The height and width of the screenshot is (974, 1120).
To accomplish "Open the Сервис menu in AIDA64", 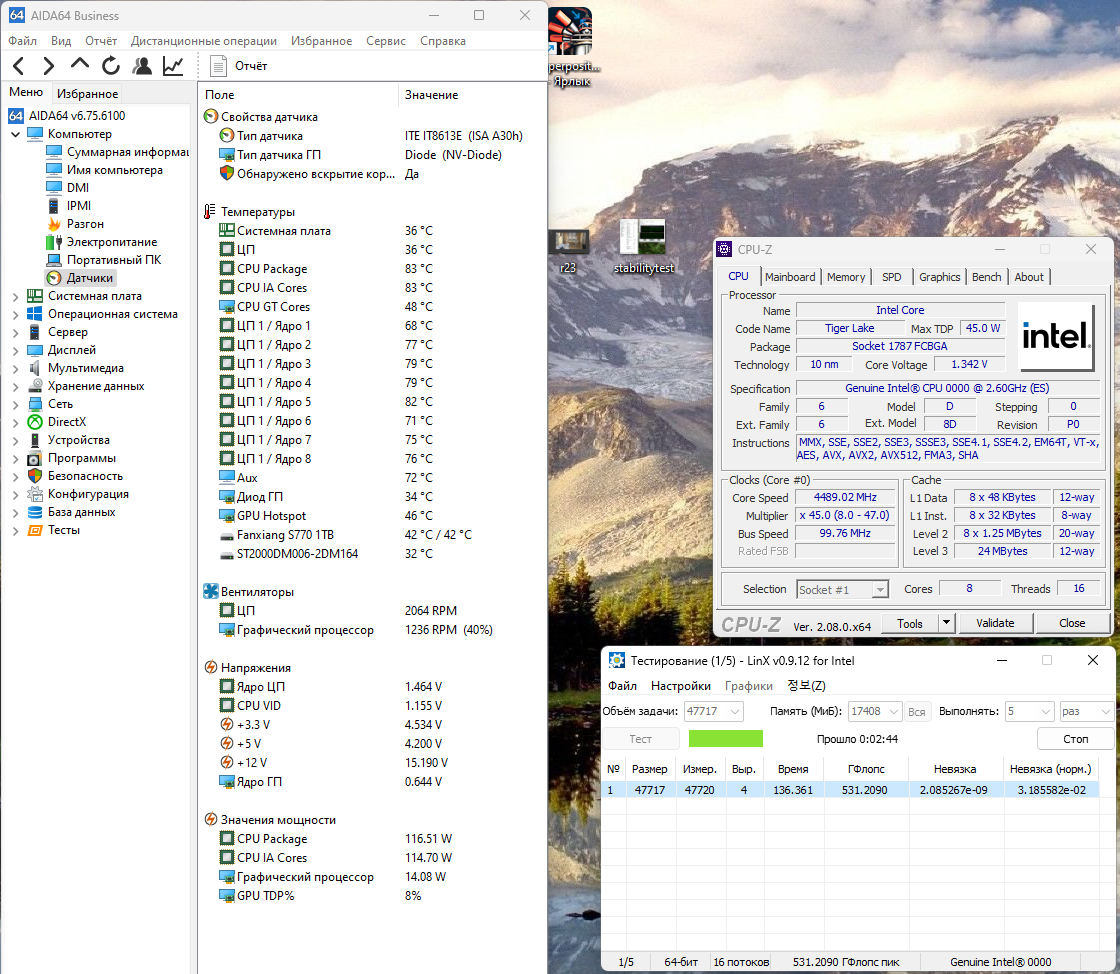I will [386, 41].
